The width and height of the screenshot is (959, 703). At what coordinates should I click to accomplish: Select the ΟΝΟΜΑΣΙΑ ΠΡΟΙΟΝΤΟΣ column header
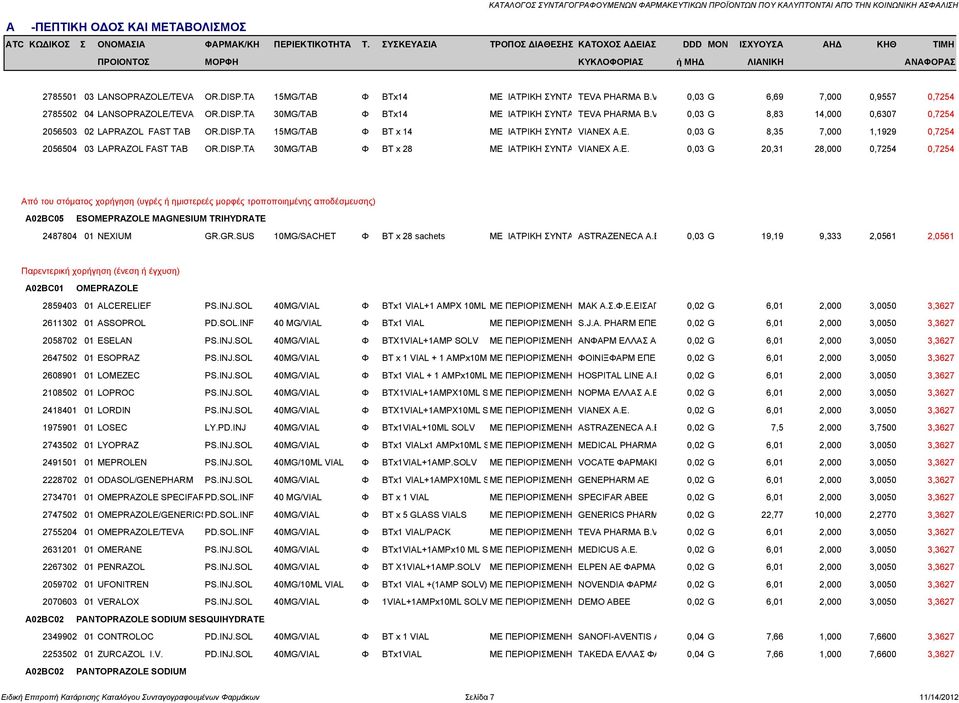[x=123, y=53]
